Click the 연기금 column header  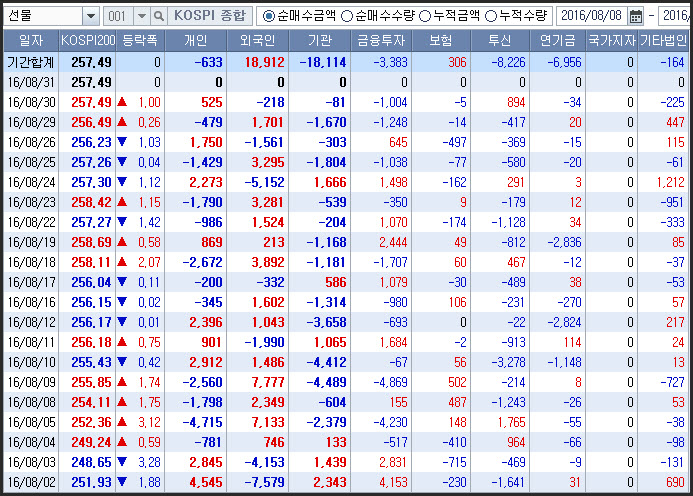(558, 41)
